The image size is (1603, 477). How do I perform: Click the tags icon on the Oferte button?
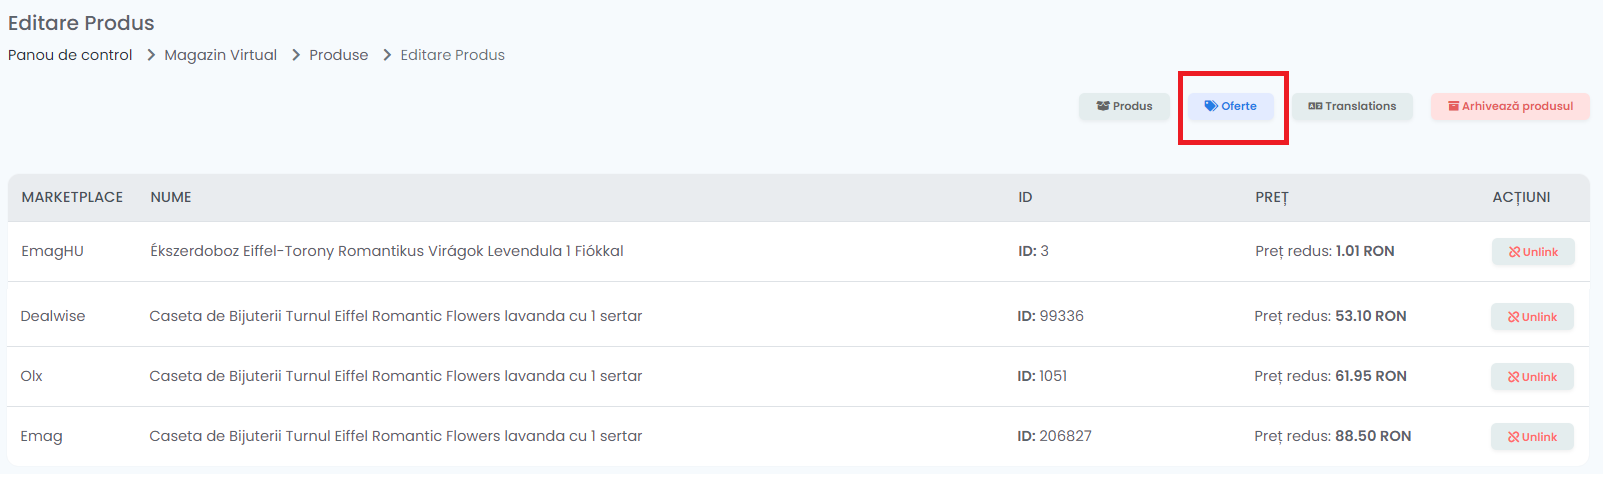pos(1211,106)
